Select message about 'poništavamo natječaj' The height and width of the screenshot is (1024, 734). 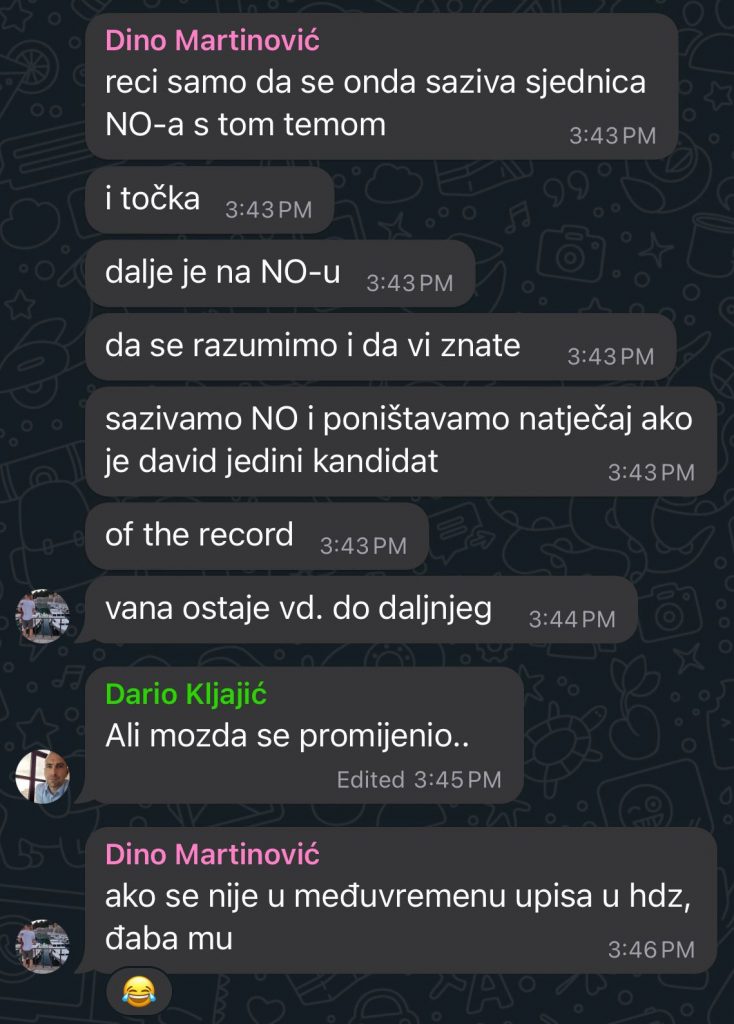click(401, 441)
